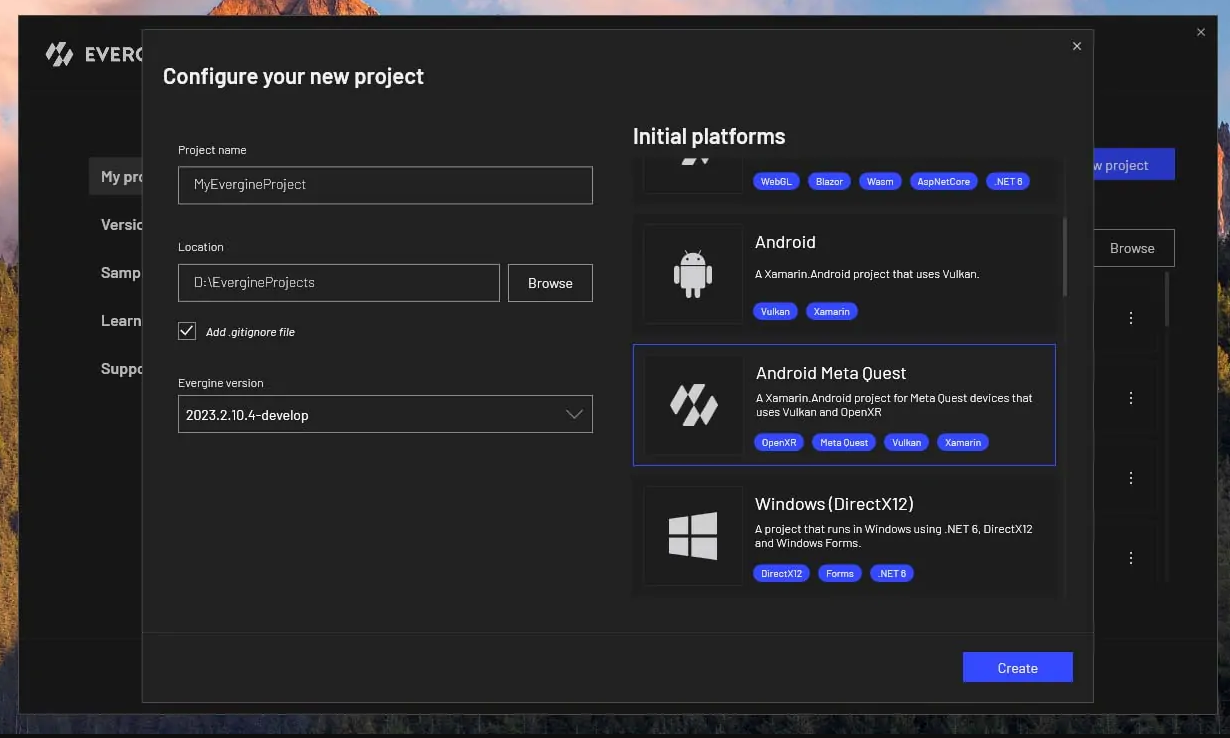The height and width of the screenshot is (738, 1230).
Task: Click the DirectX12 tag badge
Action: pos(780,573)
